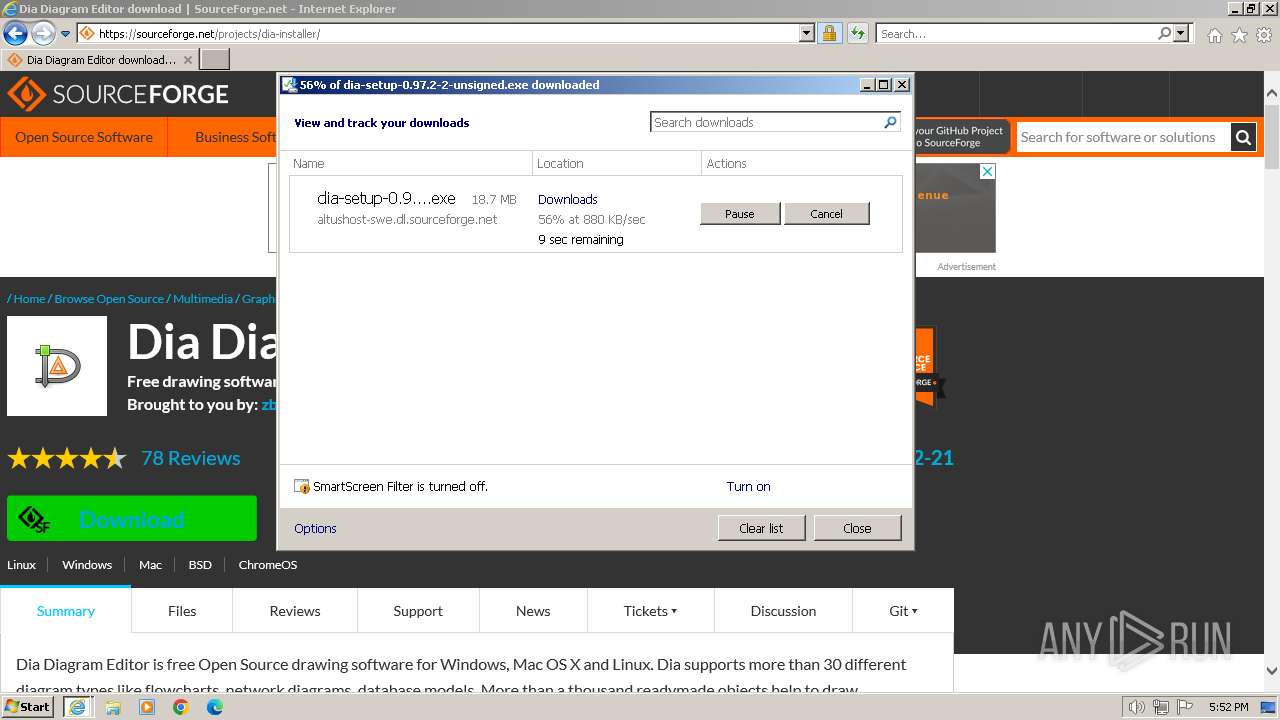The height and width of the screenshot is (720, 1280).
Task: Switch to the Reviews tab
Action: (x=295, y=611)
